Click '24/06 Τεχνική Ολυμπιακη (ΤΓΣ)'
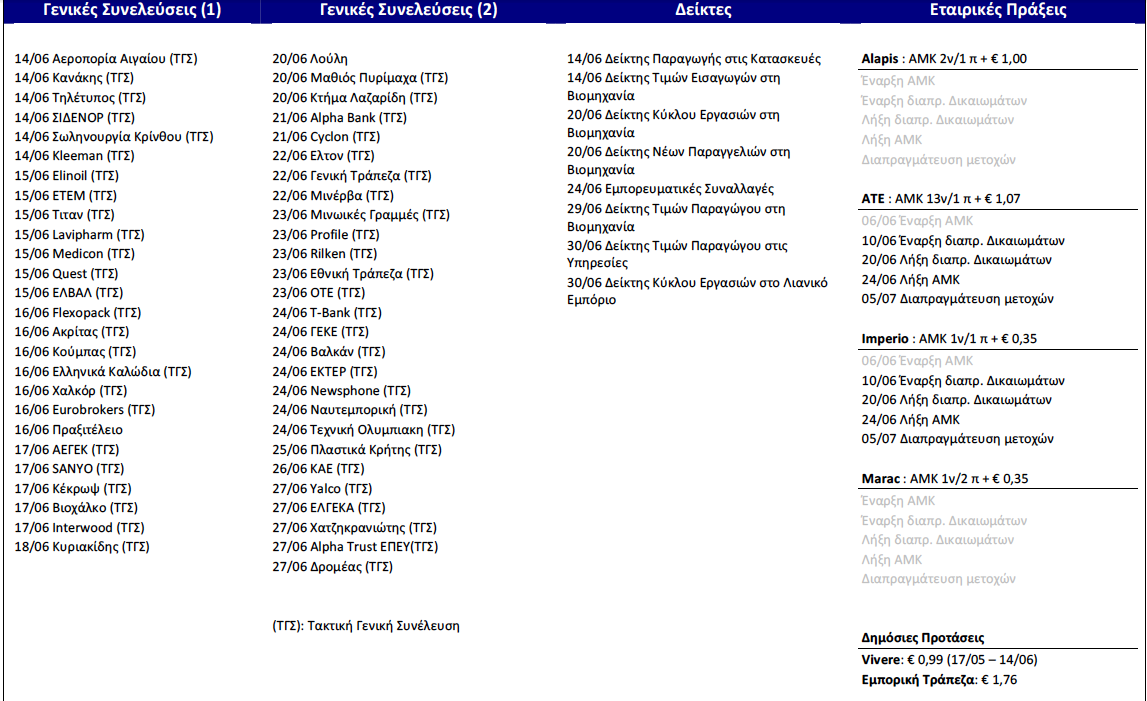The width and height of the screenshot is (1147, 701). coord(364,430)
